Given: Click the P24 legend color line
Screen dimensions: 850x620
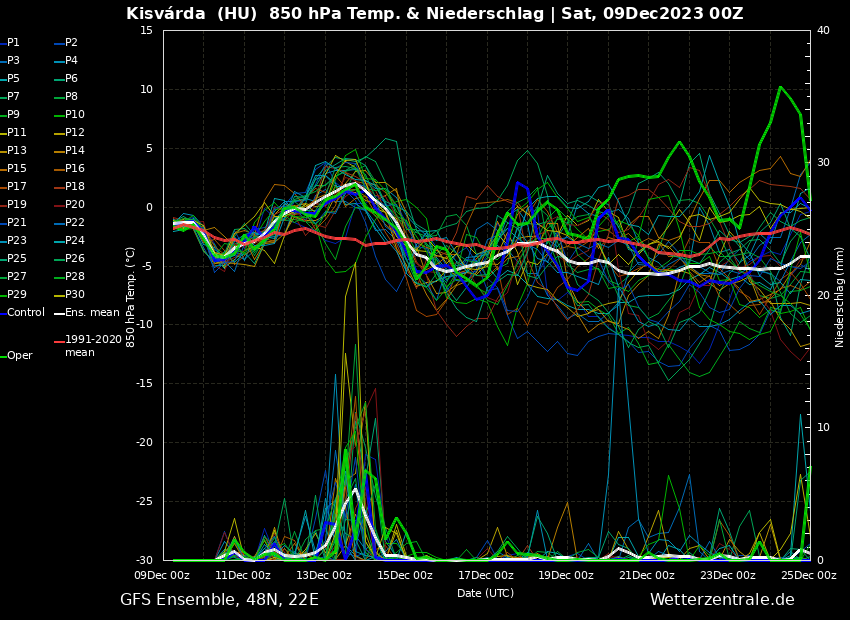Looking at the screenshot, I should tap(59, 241).
